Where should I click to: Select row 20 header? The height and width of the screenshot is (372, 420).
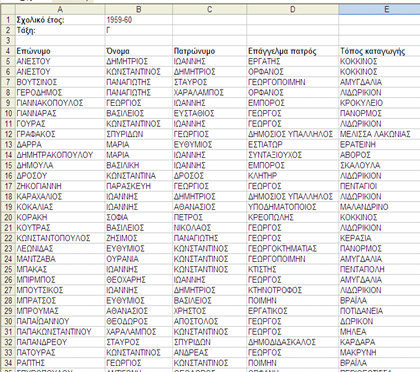click(x=8, y=217)
